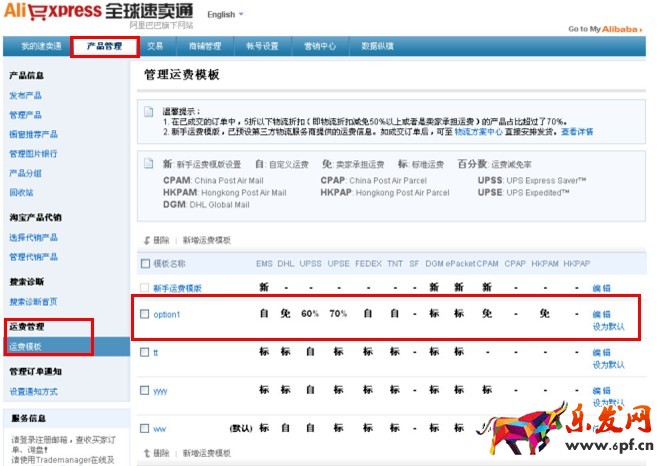The height and width of the screenshot is (466, 664).
Task: Click the 70% UPSE value in option1
Action: pos(338,313)
